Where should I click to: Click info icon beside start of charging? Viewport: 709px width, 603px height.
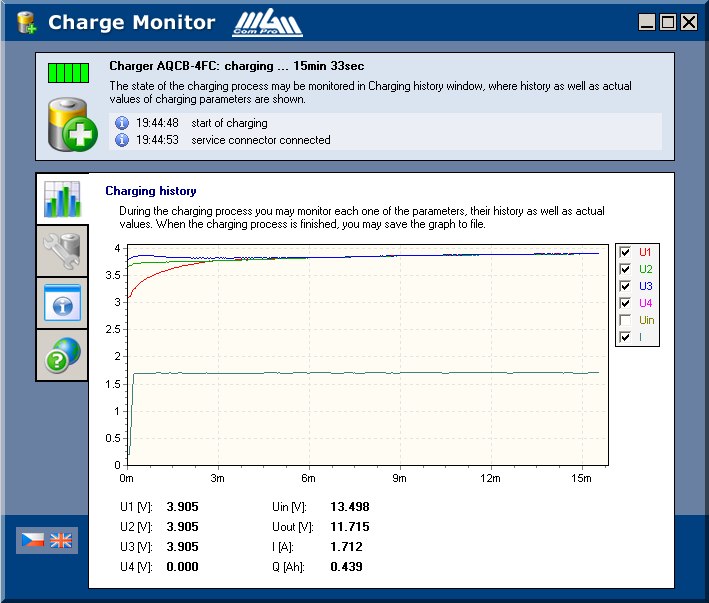(x=122, y=123)
